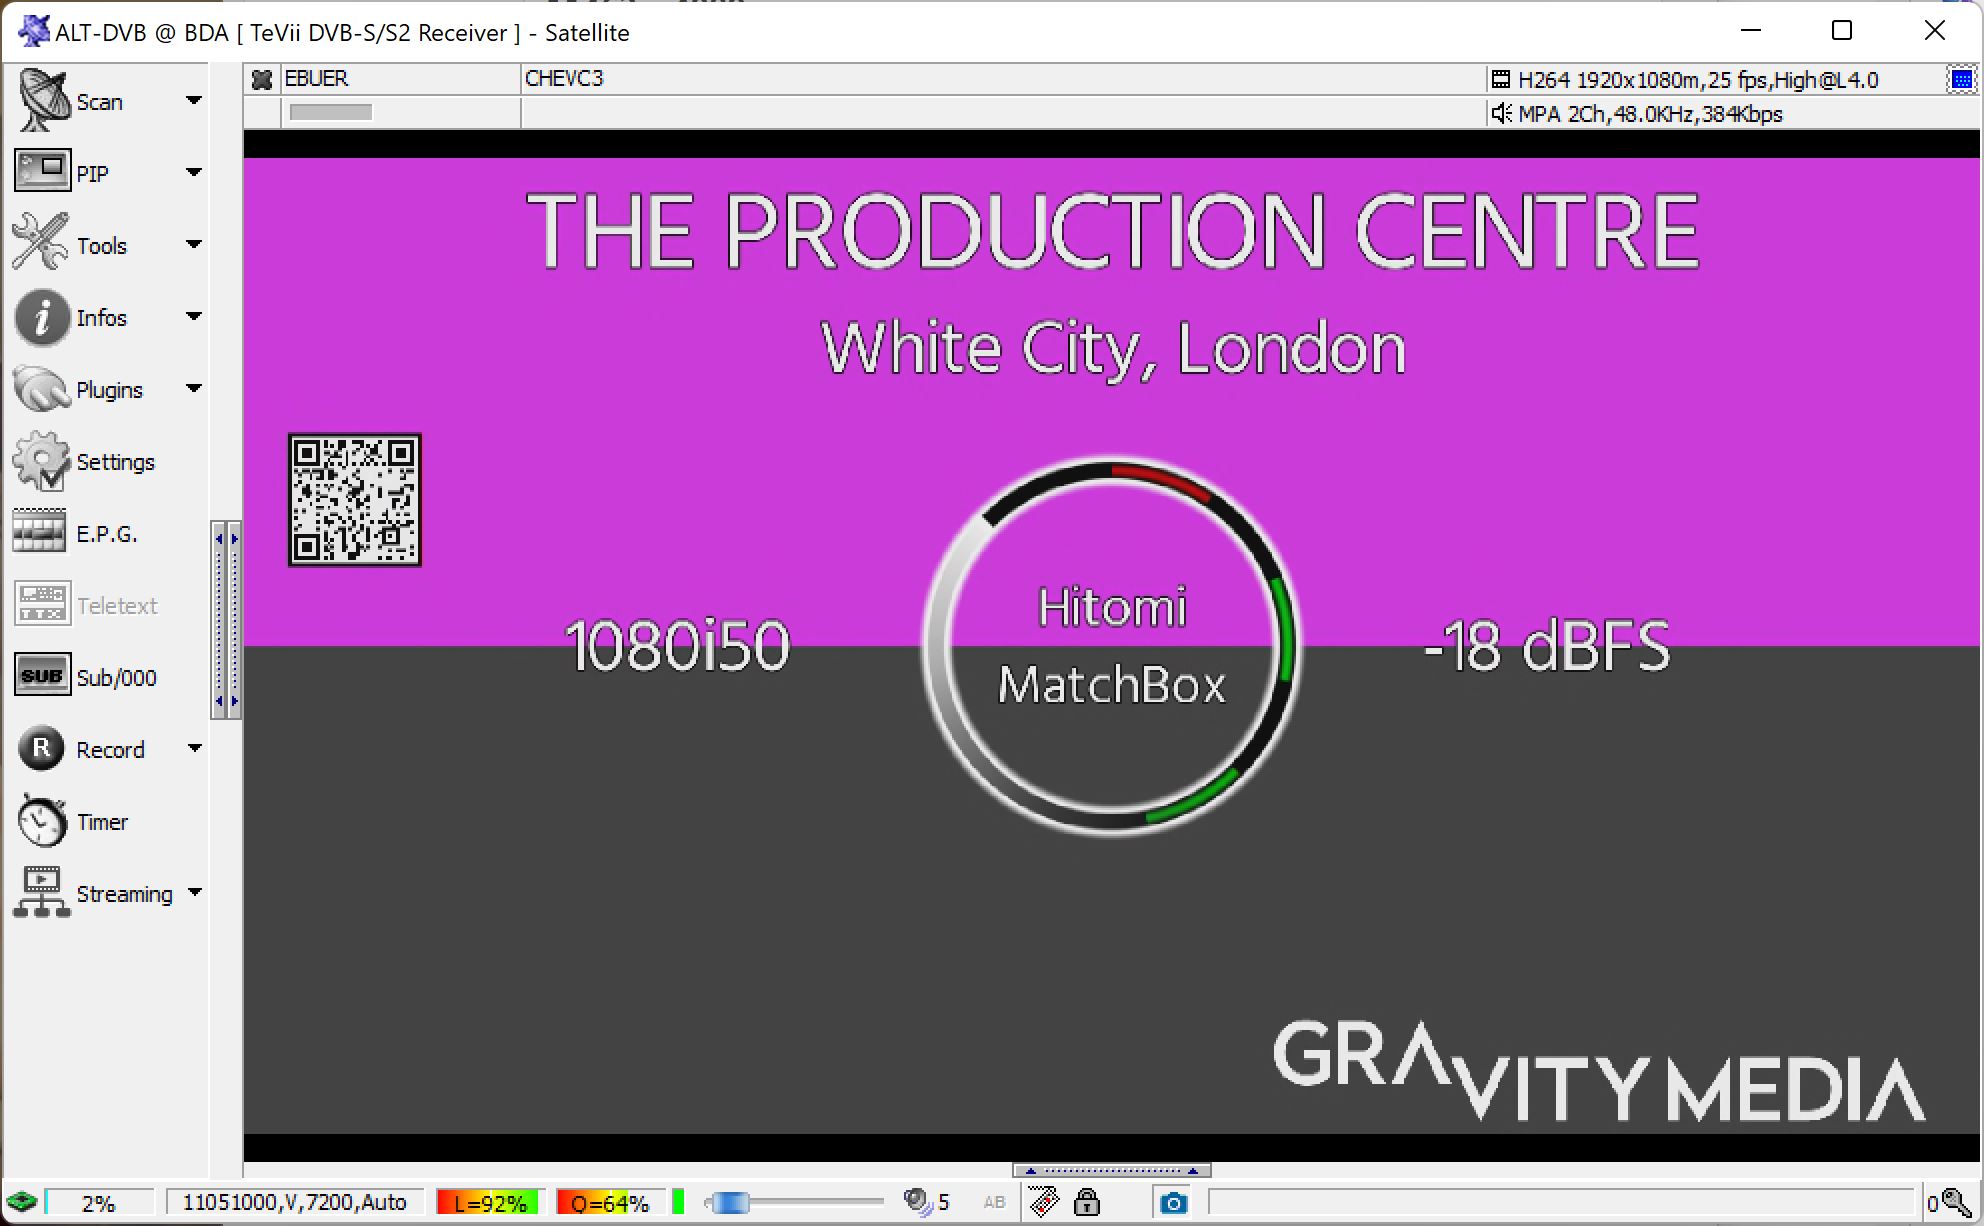Click the small gray progress bar under EBUER
The width and height of the screenshot is (1984, 1226).
pos(331,112)
